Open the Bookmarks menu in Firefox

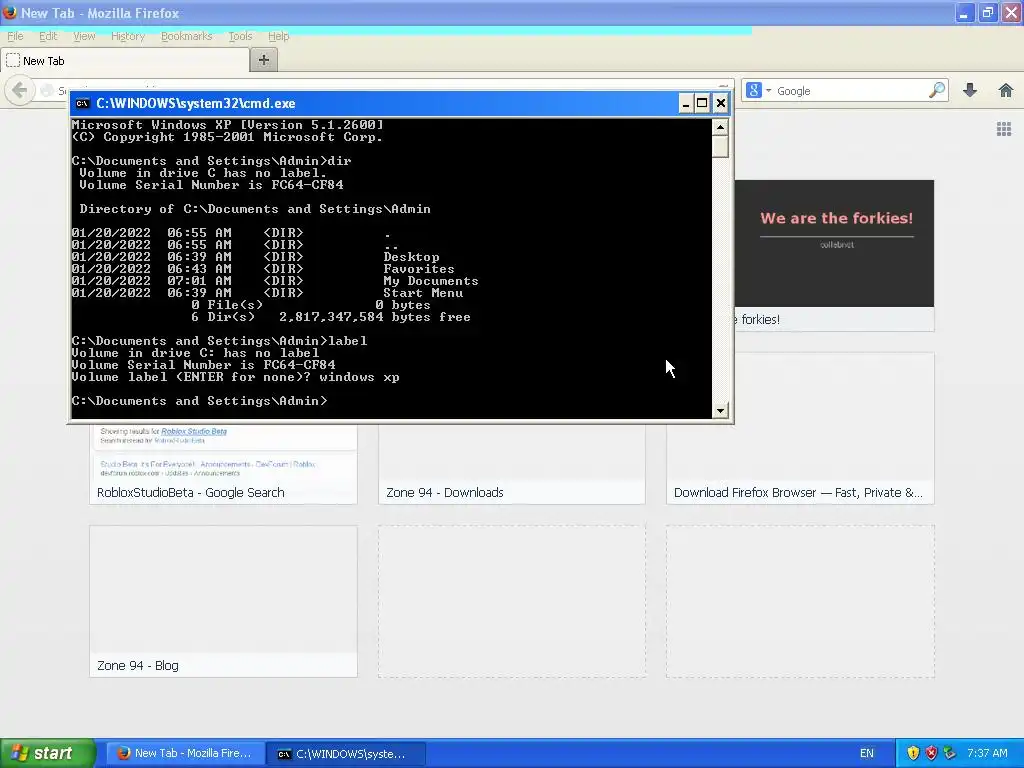pos(186,36)
